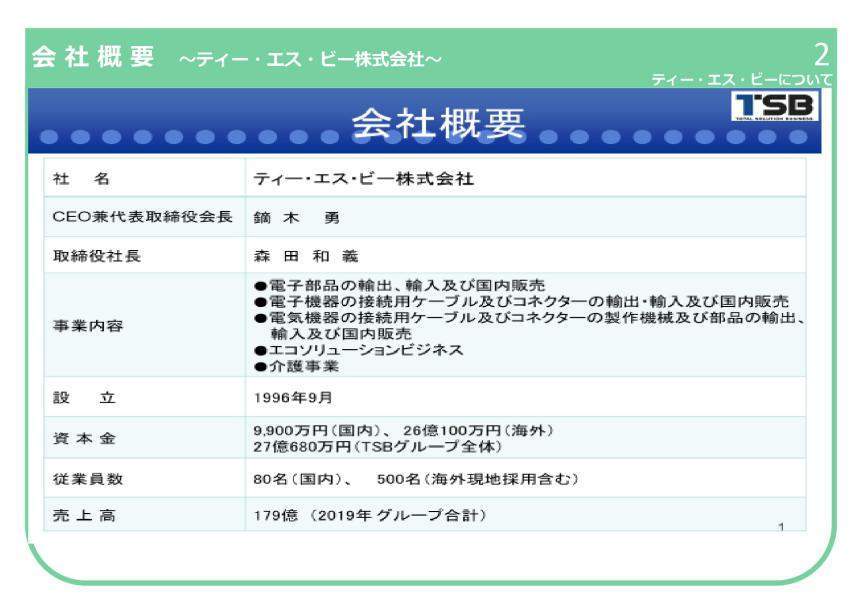The image size is (868, 614).
Task: Click the bullet エコソリューションビジネス
Action: 359,350
